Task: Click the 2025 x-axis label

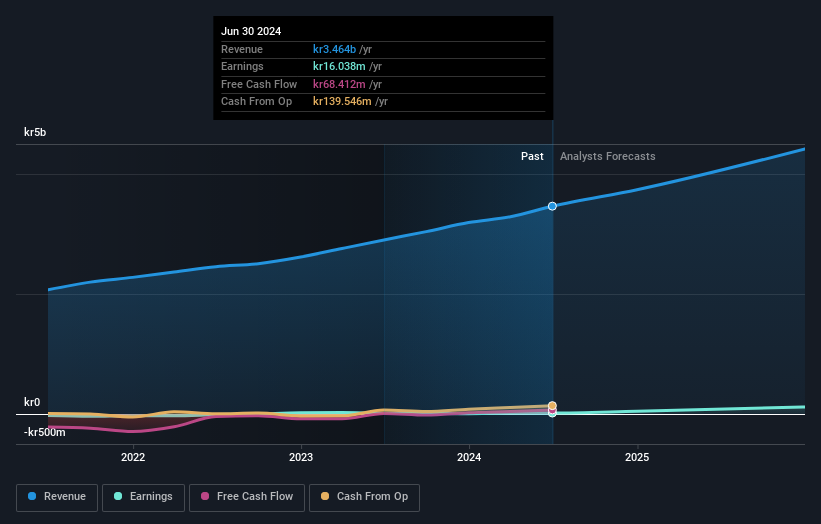Action: click(637, 457)
